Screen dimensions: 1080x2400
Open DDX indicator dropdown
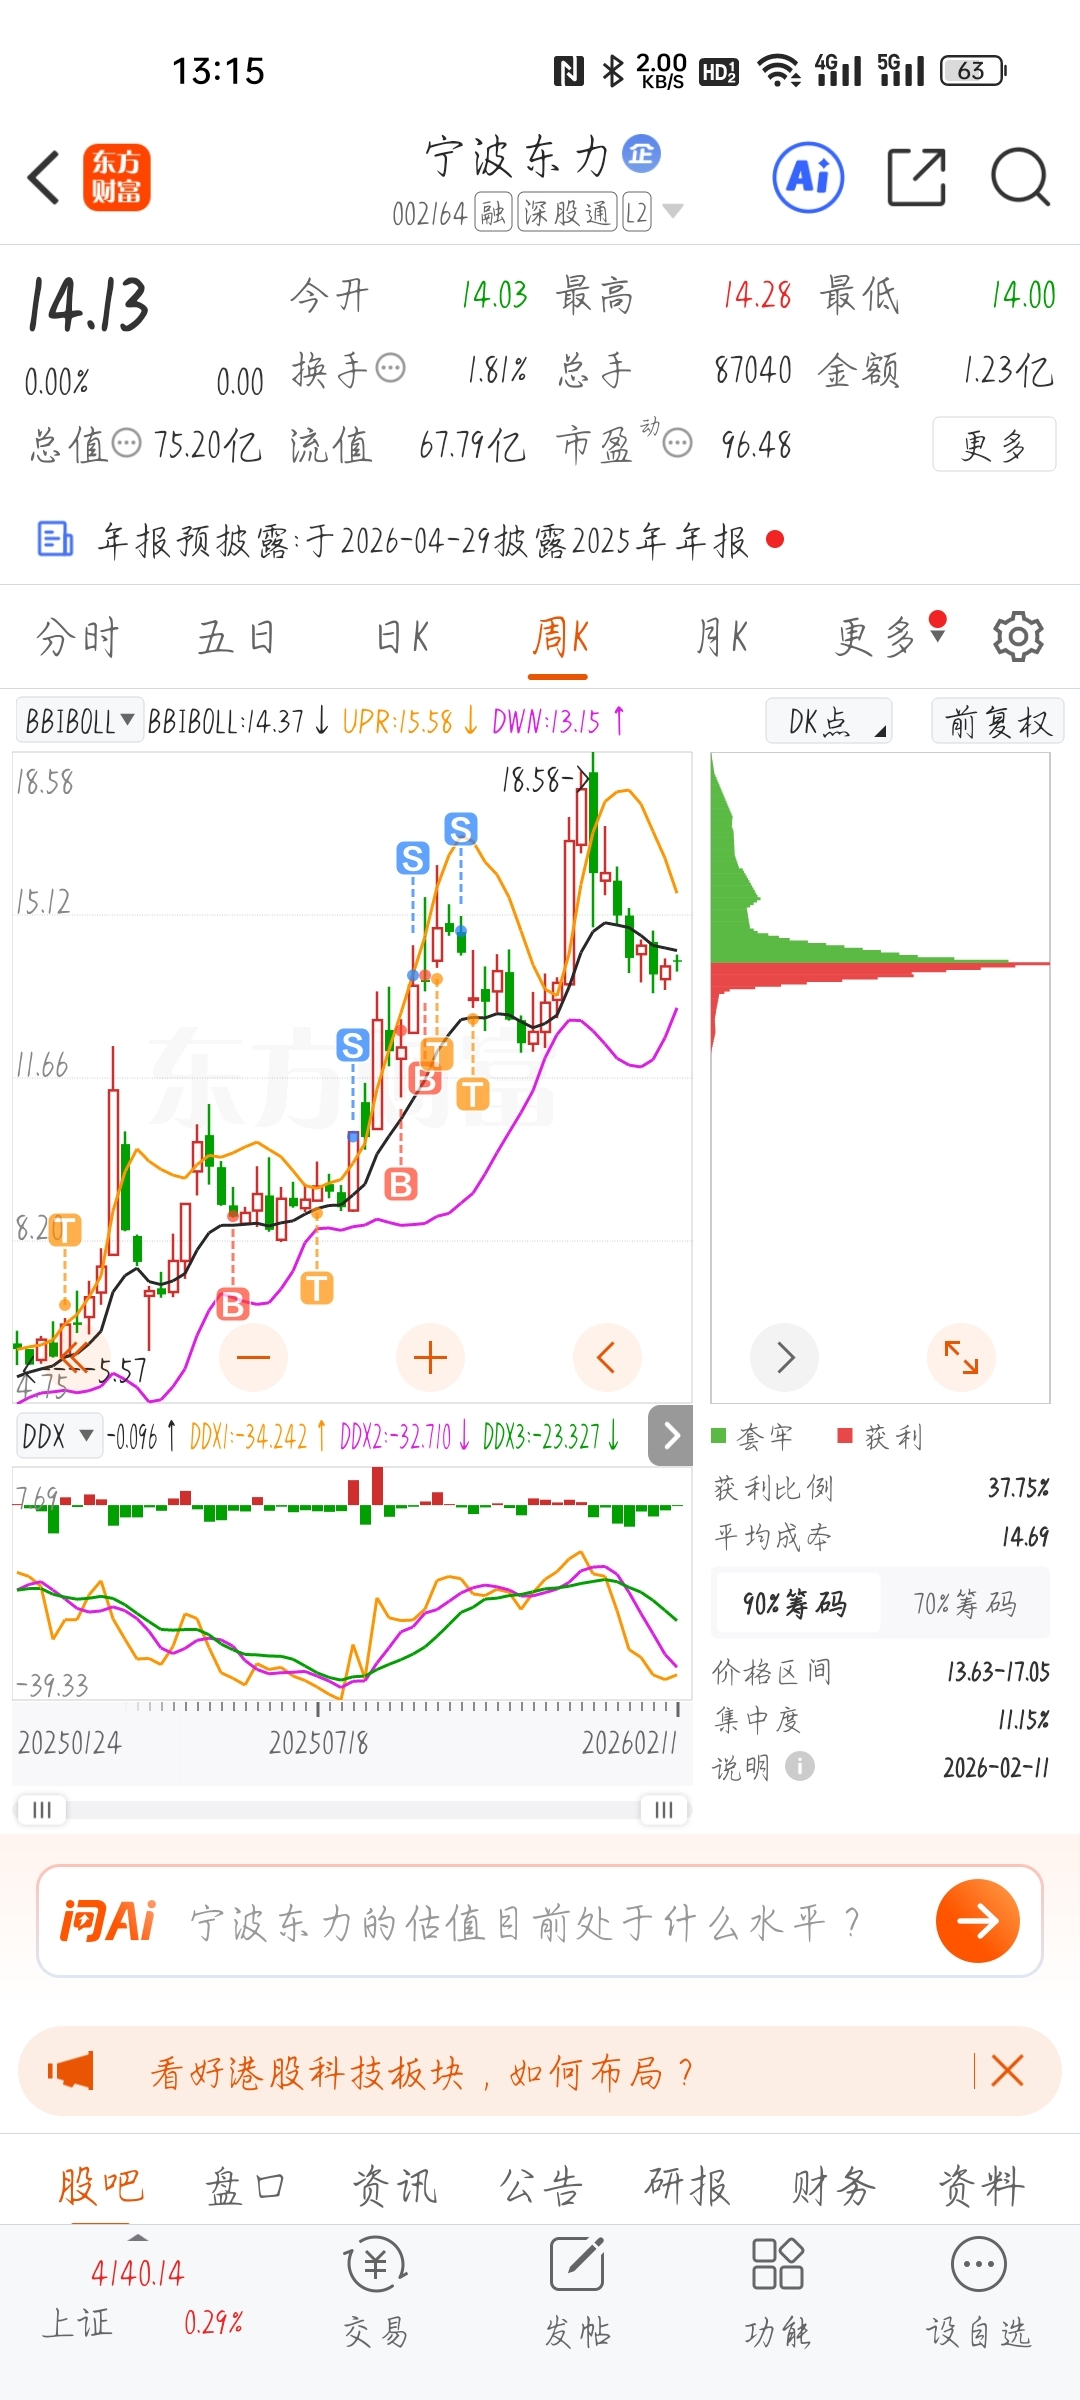[x=59, y=1436]
